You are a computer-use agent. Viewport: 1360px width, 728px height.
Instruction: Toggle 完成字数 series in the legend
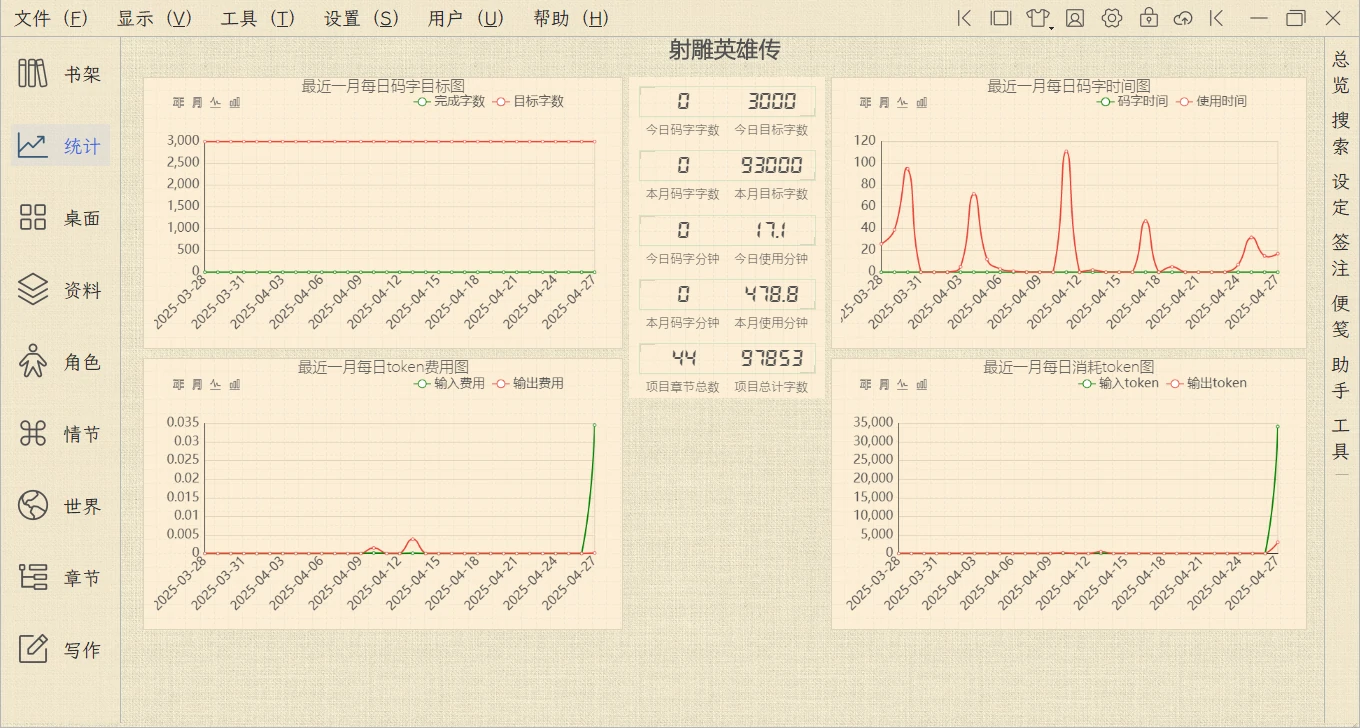tap(450, 101)
